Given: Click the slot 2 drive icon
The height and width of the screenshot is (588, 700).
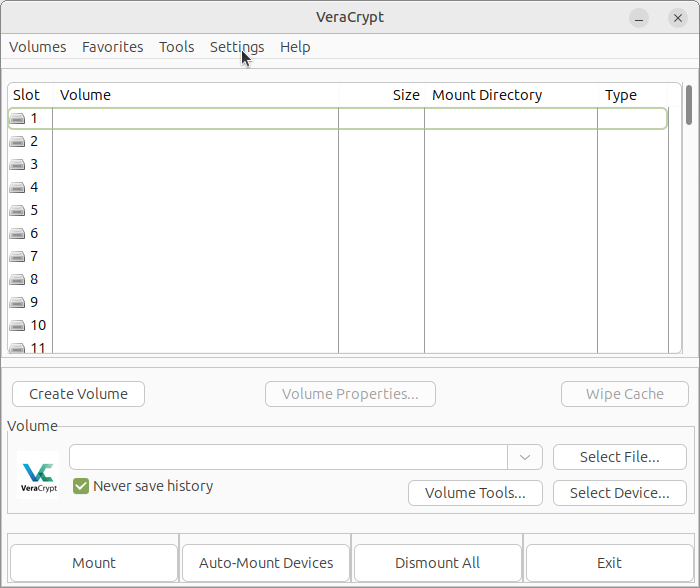Looking at the screenshot, I should [x=18, y=142].
